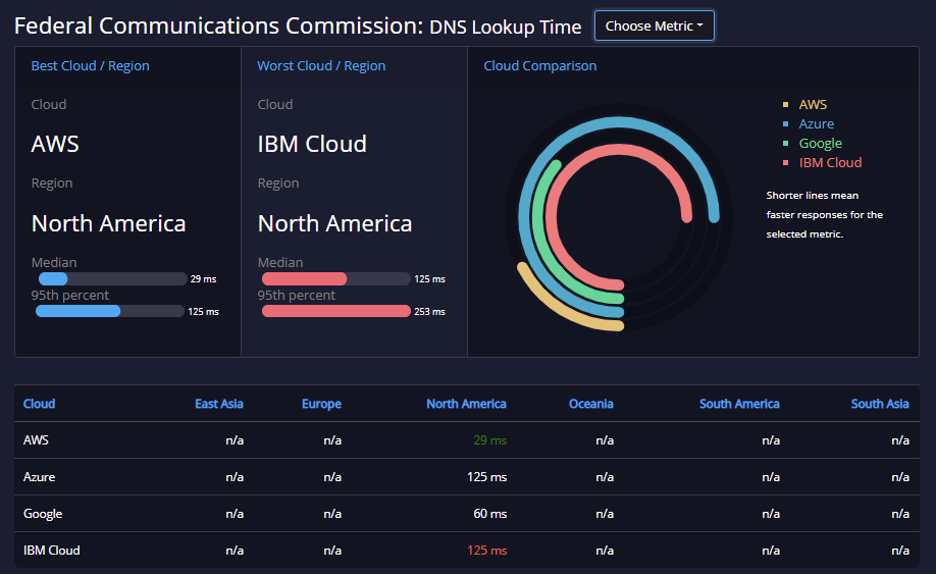Click the Cloud Comparison heading
Viewport: 936px width, 574px height.
[540, 66]
